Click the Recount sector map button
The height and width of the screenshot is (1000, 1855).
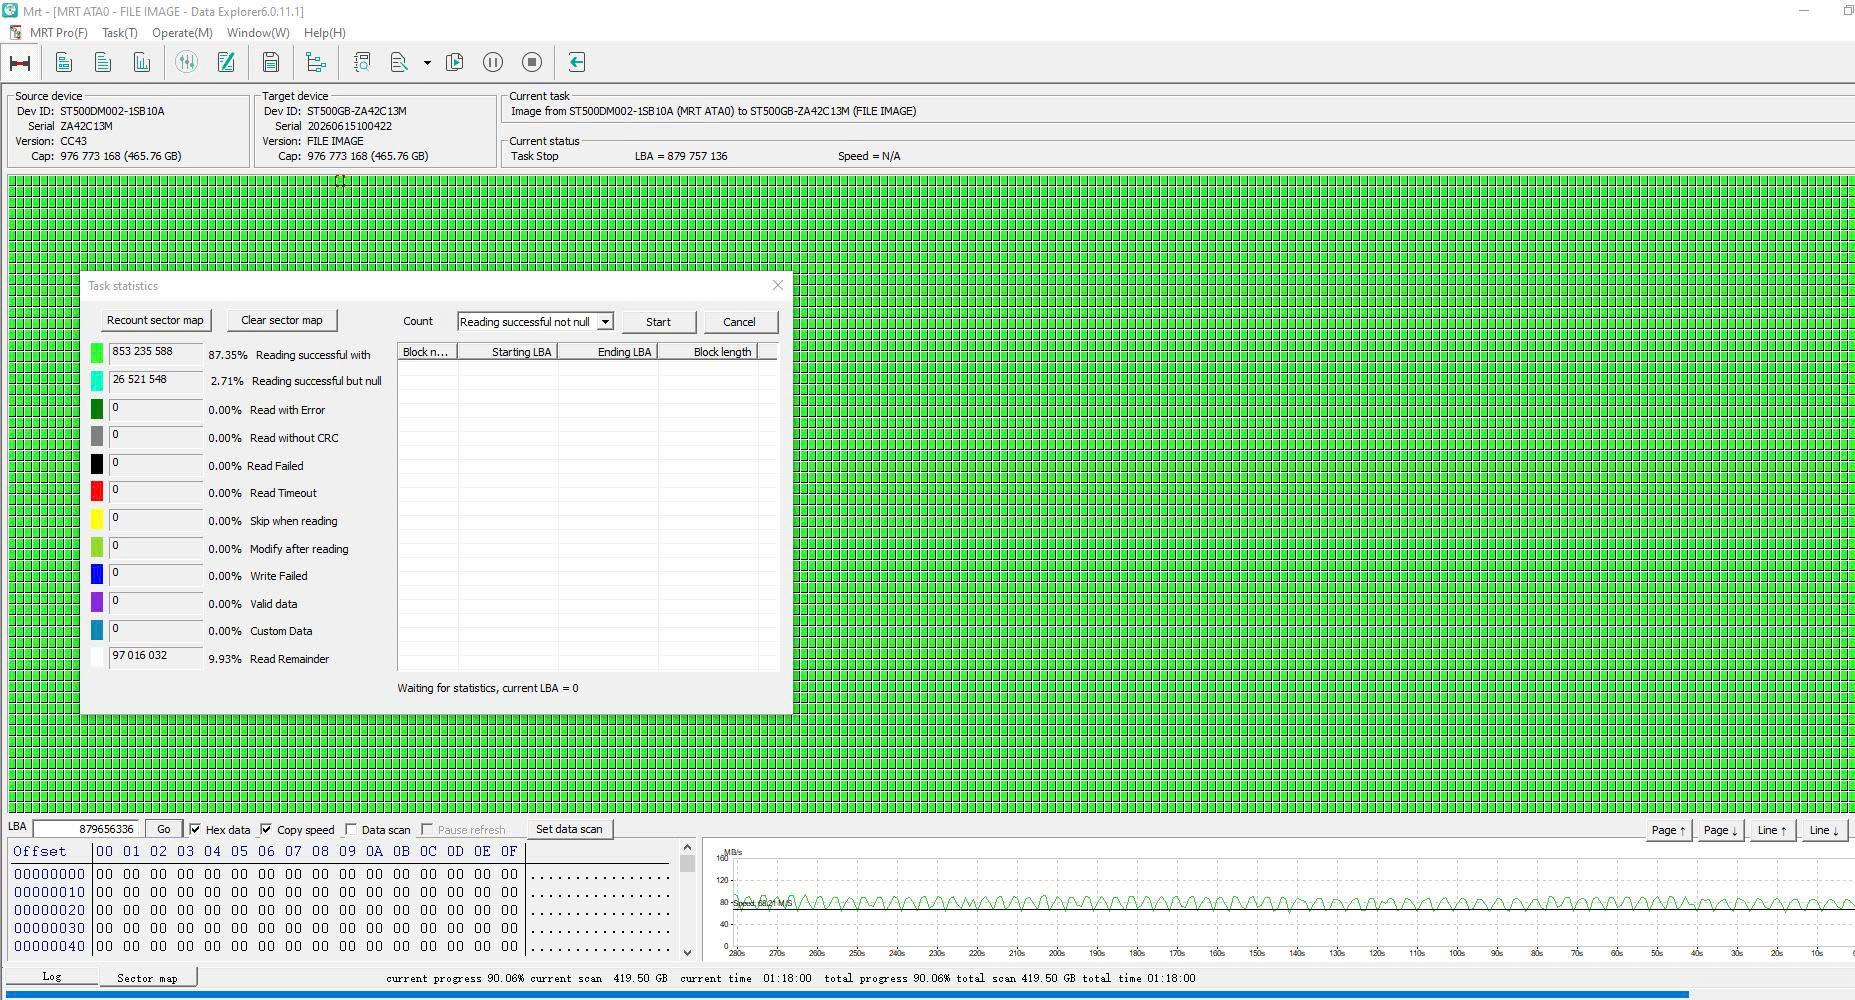point(155,320)
